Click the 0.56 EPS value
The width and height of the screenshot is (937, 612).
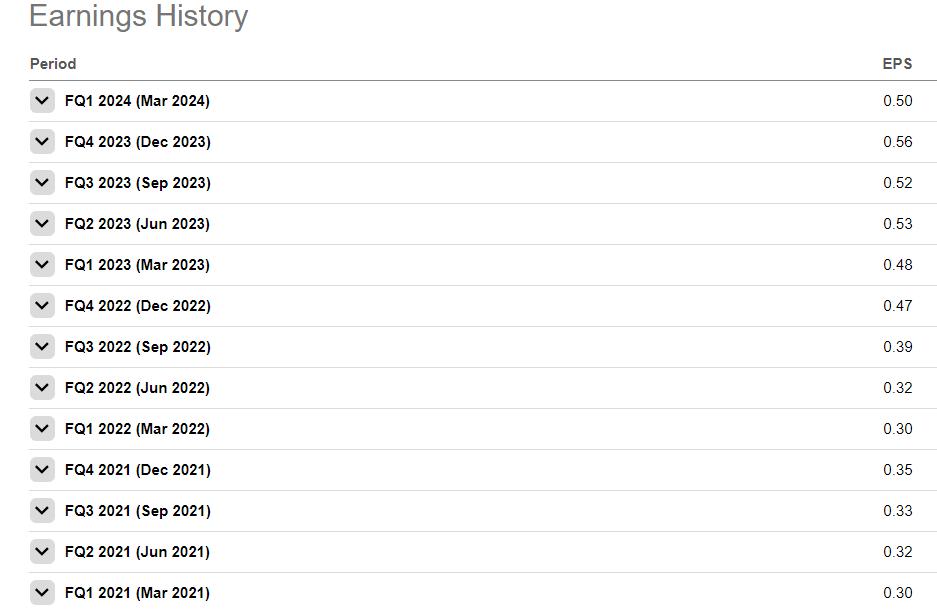click(x=897, y=142)
